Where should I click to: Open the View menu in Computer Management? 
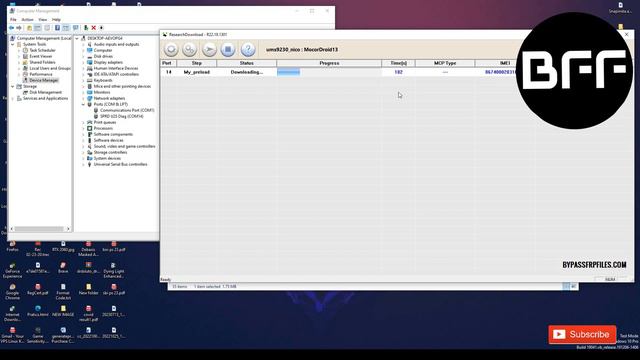[42, 20]
